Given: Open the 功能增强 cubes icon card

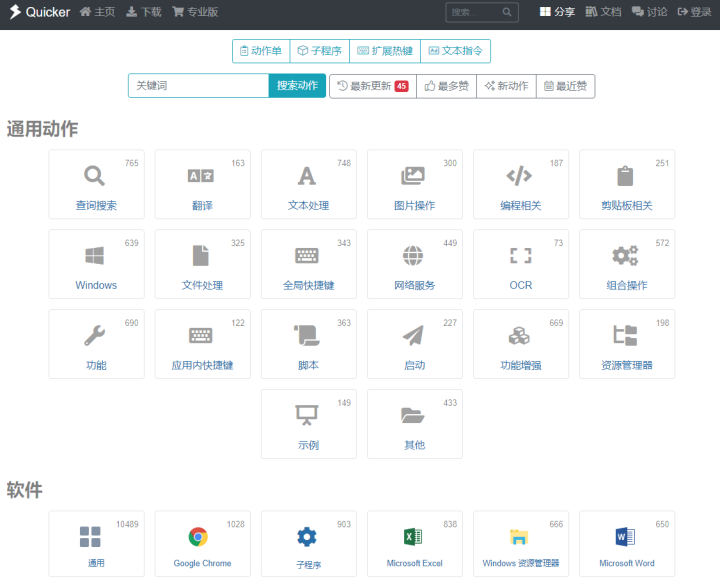Looking at the screenshot, I should (521, 344).
